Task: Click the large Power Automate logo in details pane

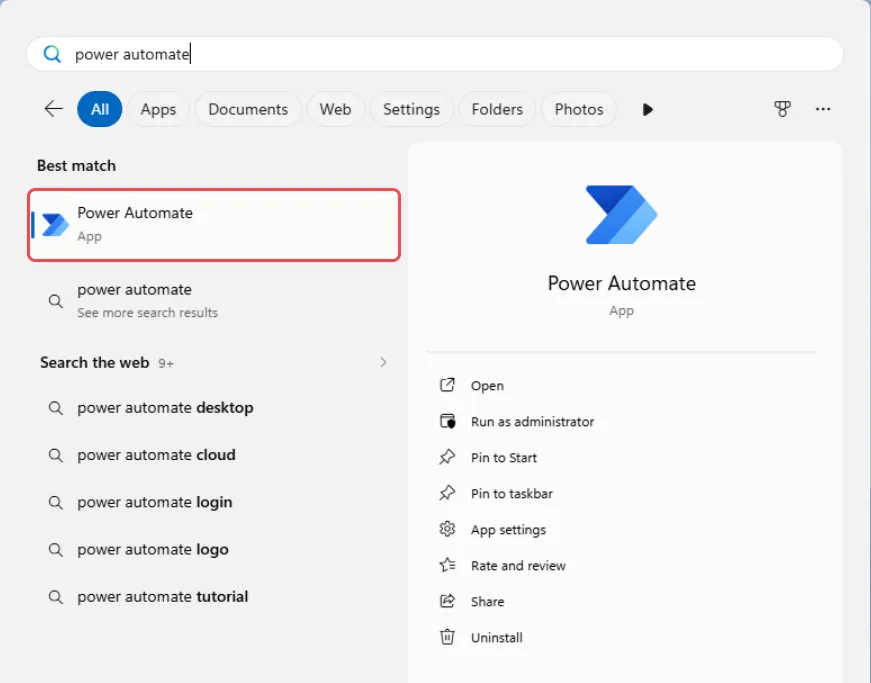Action: [x=621, y=214]
